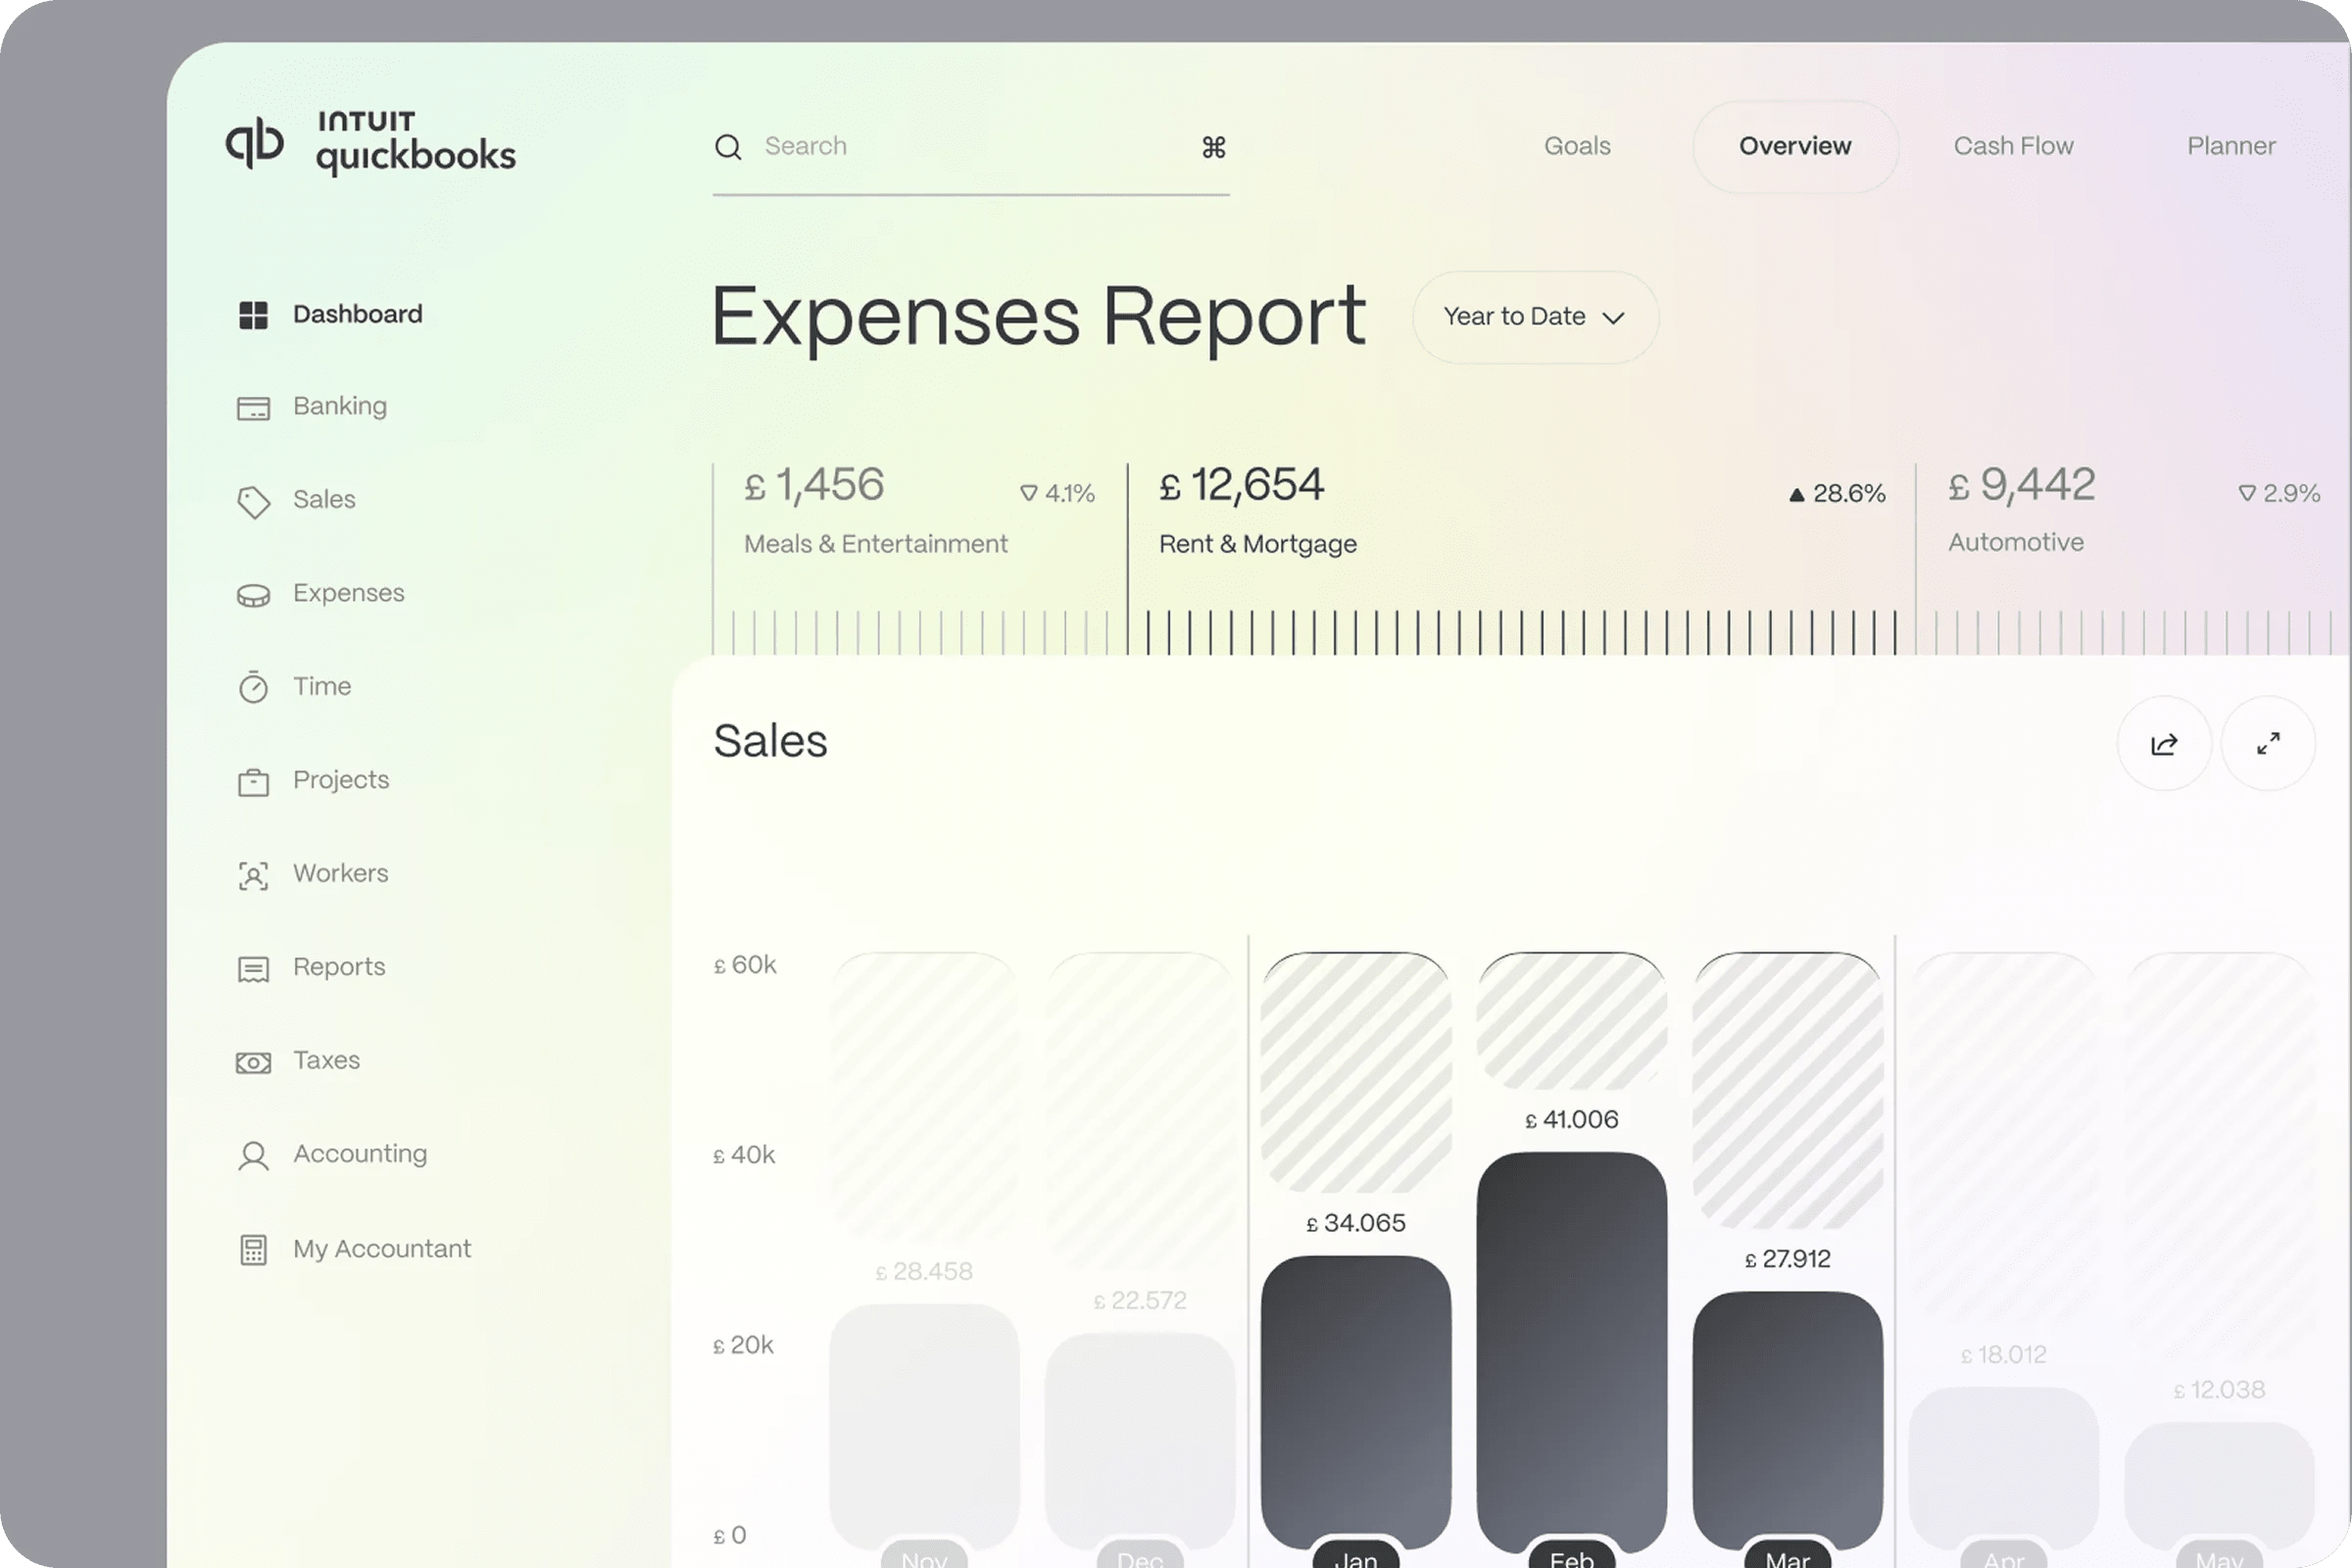Image resolution: width=2352 pixels, height=1568 pixels.
Task: Open Projects briefcase icon
Action: [x=253, y=781]
